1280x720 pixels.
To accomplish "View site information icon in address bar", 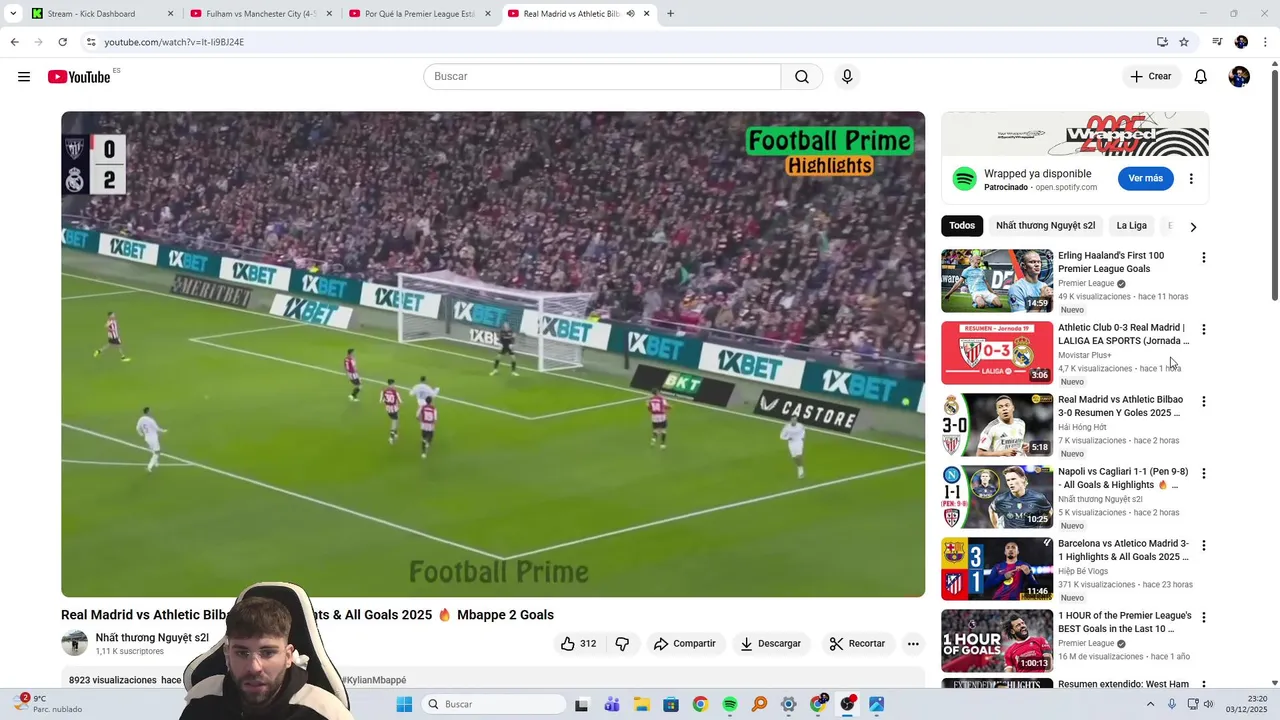I will click(x=91, y=42).
